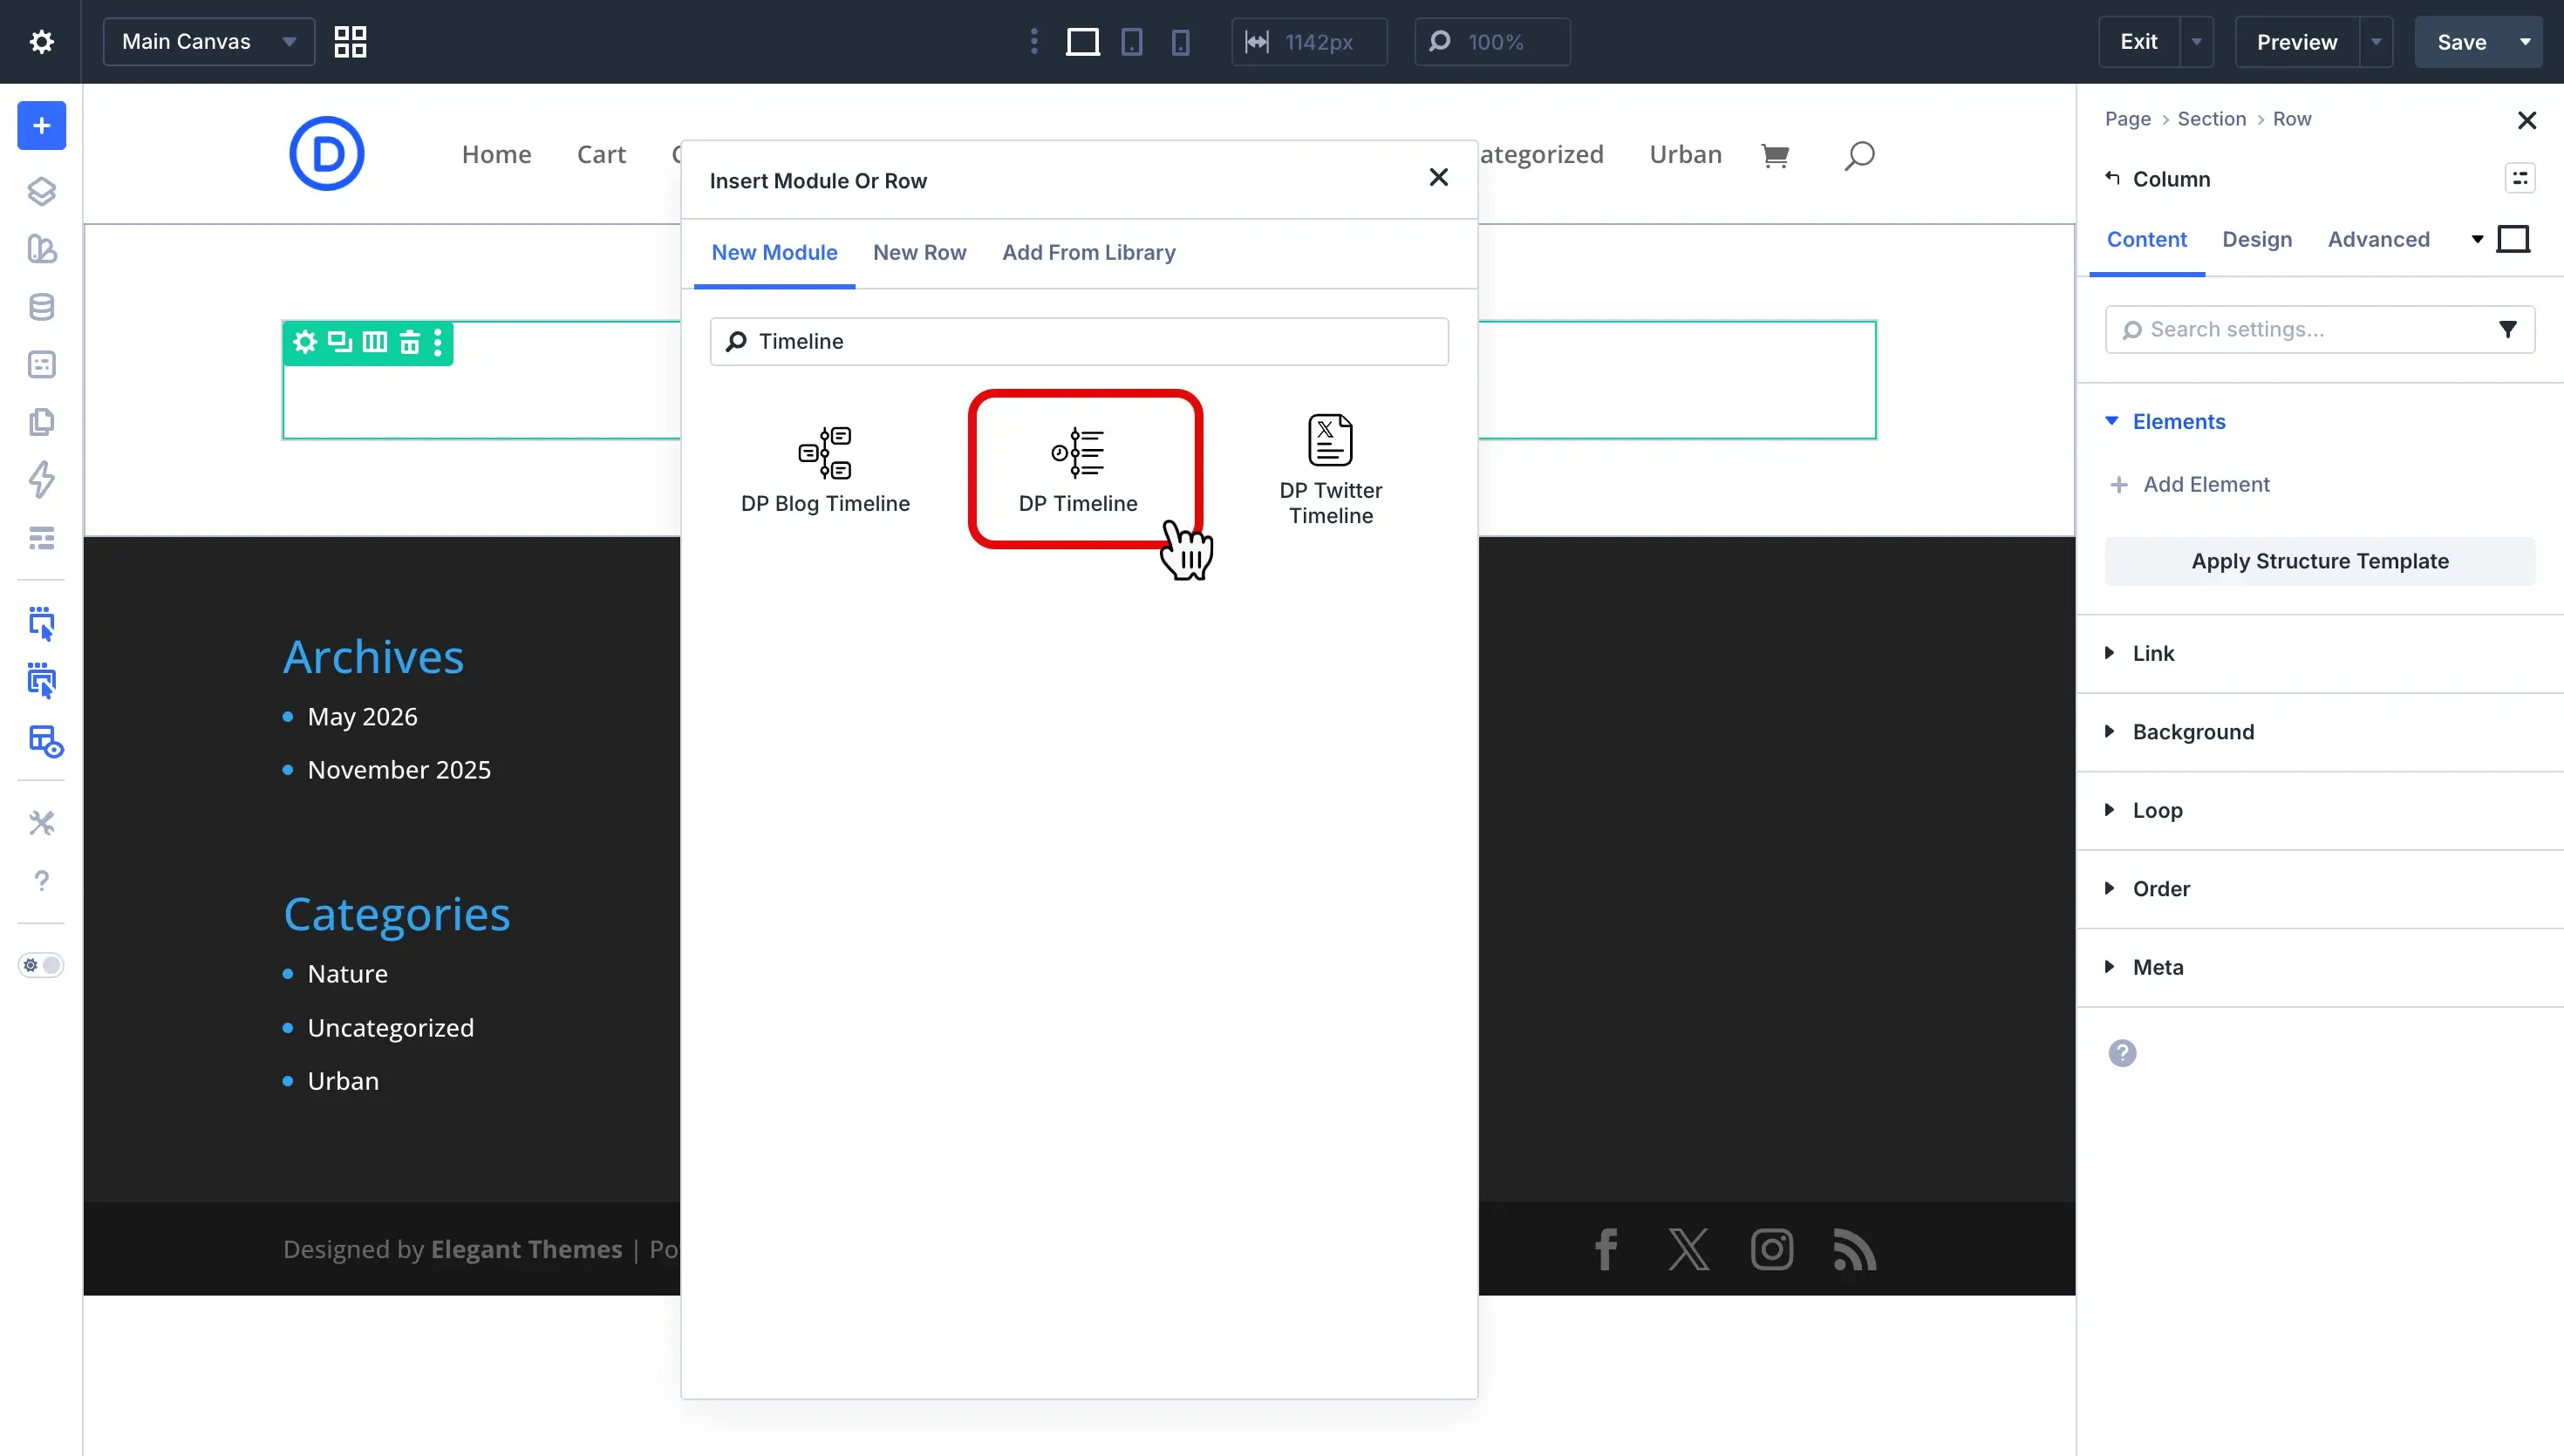The height and width of the screenshot is (1456, 2564).
Task: Select the DP Twitter Timeline module
Action: pyautogui.click(x=1331, y=470)
